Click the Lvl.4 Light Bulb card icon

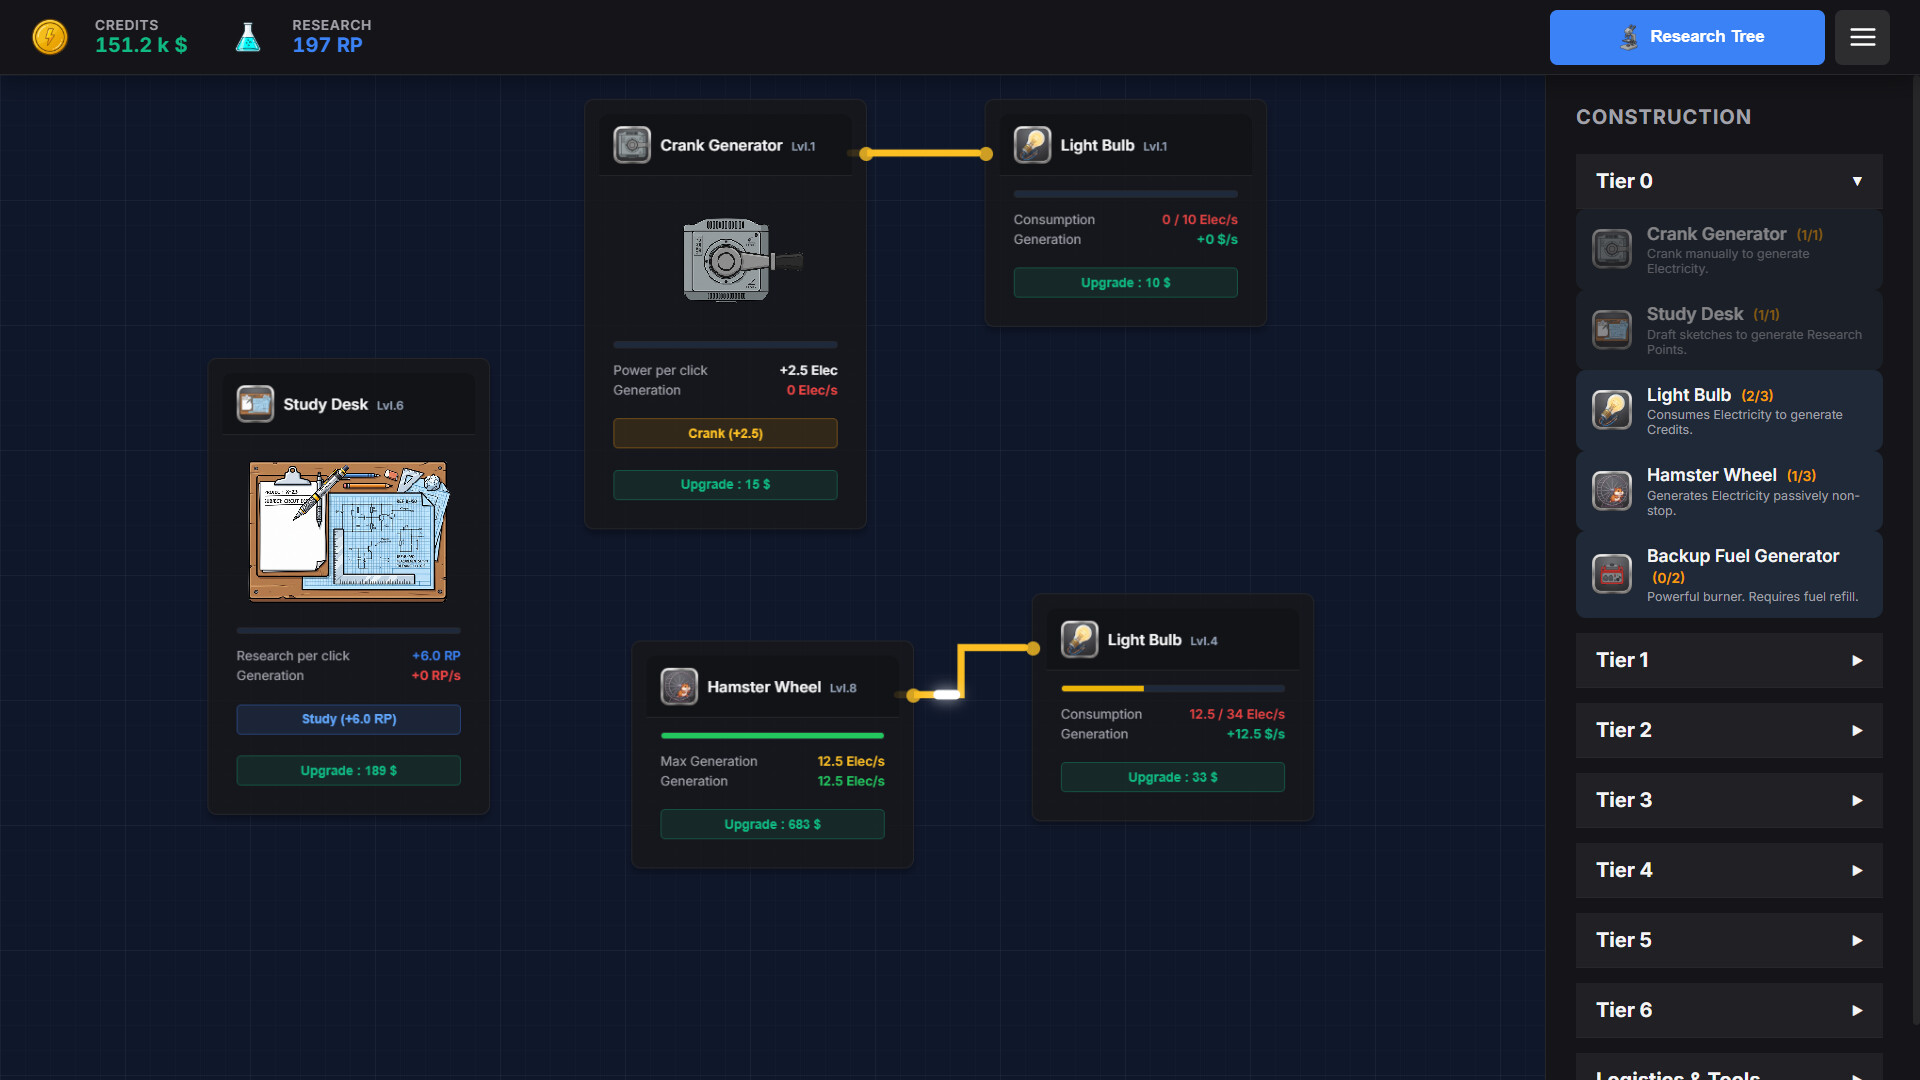(1079, 639)
